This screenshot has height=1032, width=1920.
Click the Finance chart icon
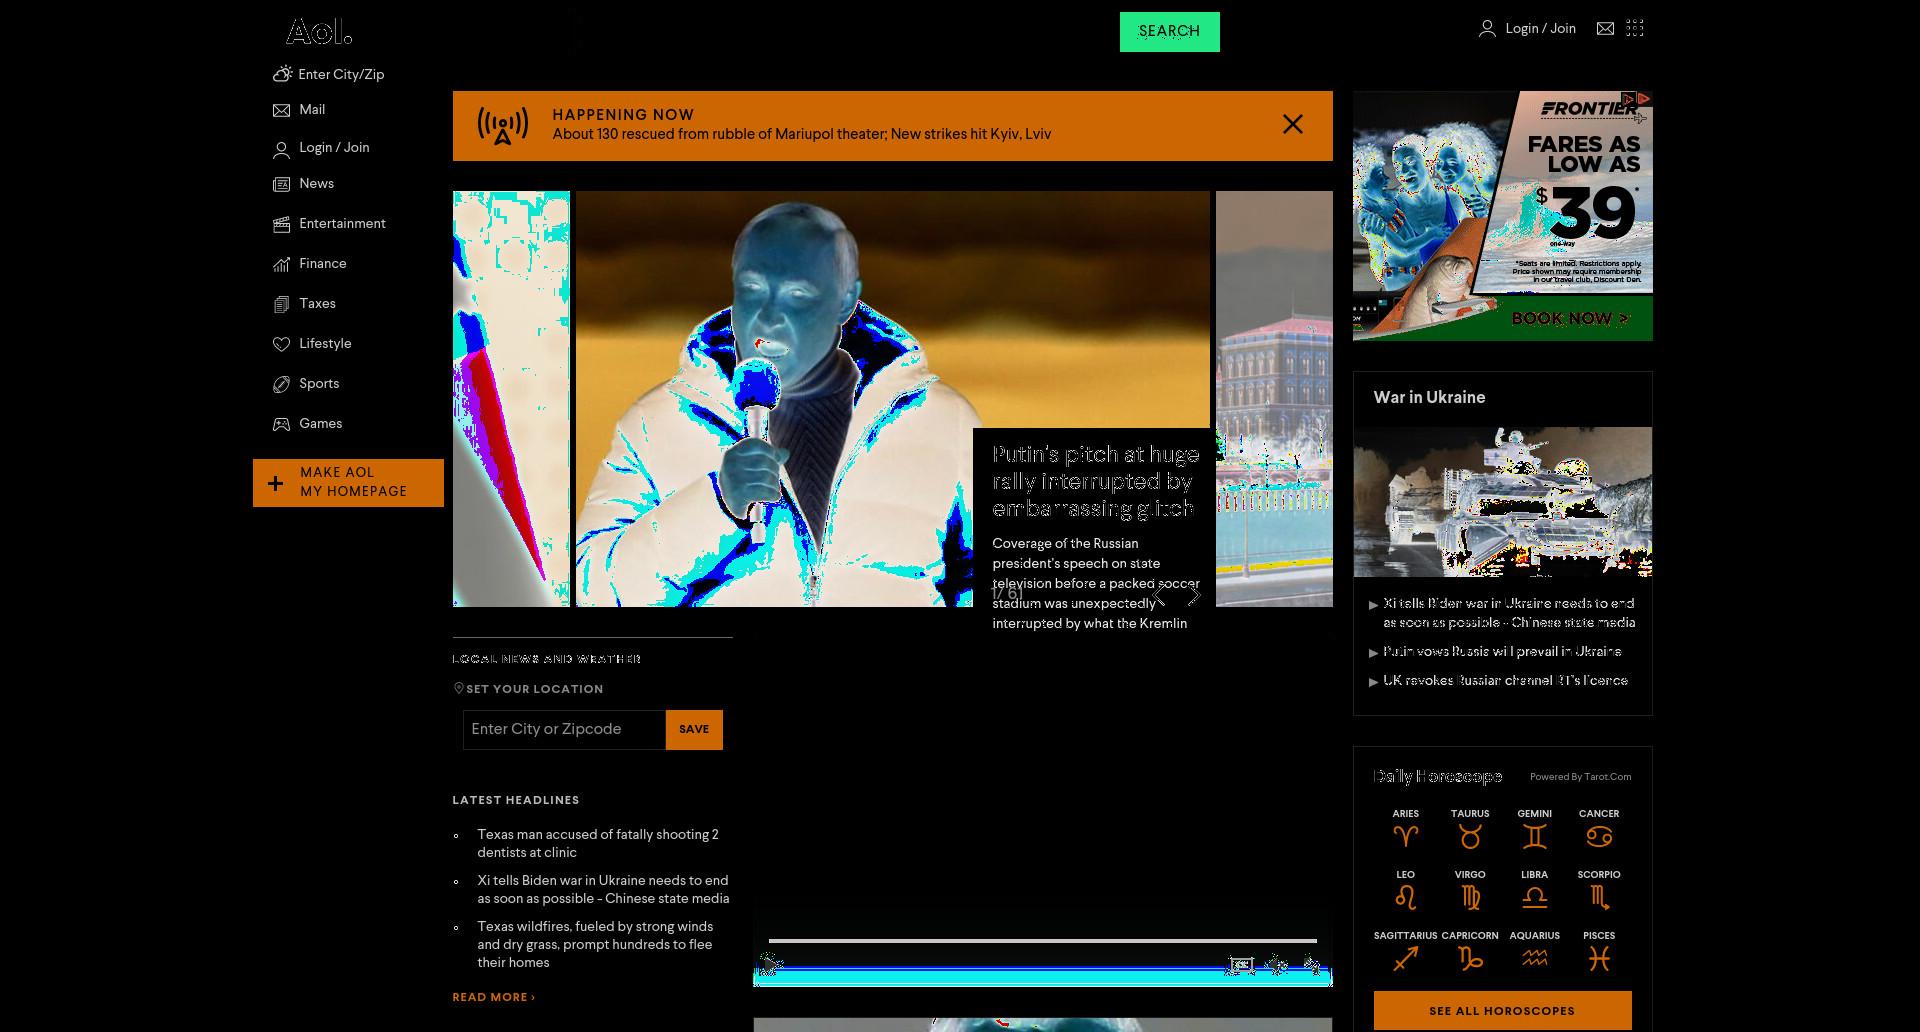point(282,264)
